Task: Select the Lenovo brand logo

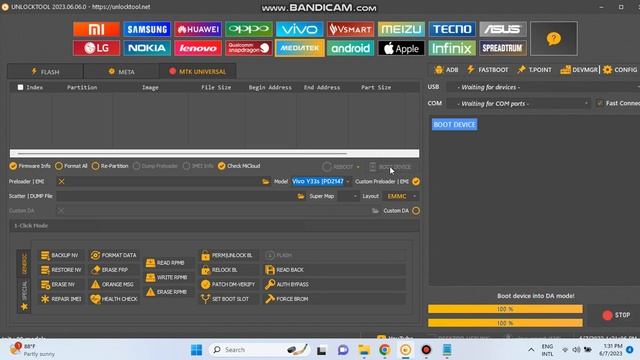Action: tap(198, 48)
